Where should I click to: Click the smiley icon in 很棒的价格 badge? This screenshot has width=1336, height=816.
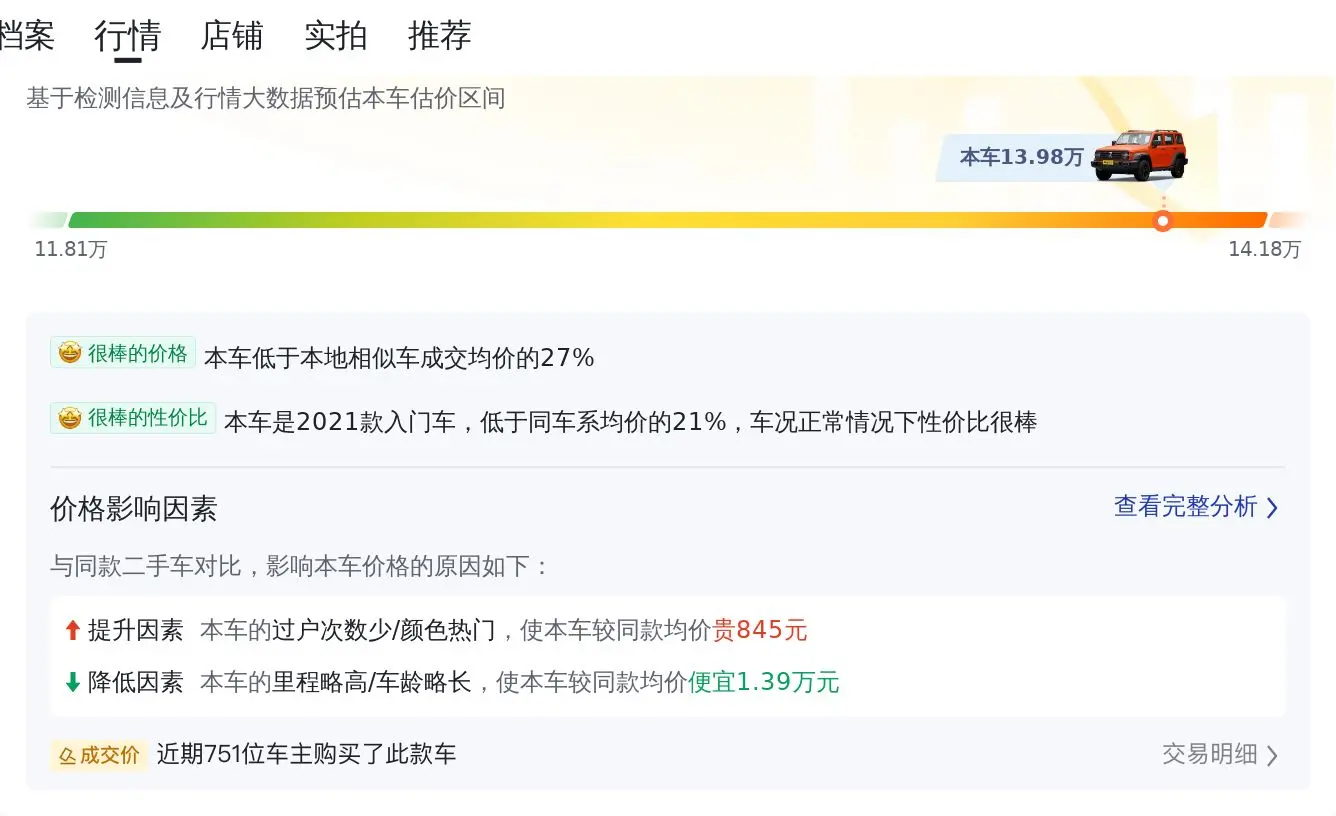click(70, 353)
